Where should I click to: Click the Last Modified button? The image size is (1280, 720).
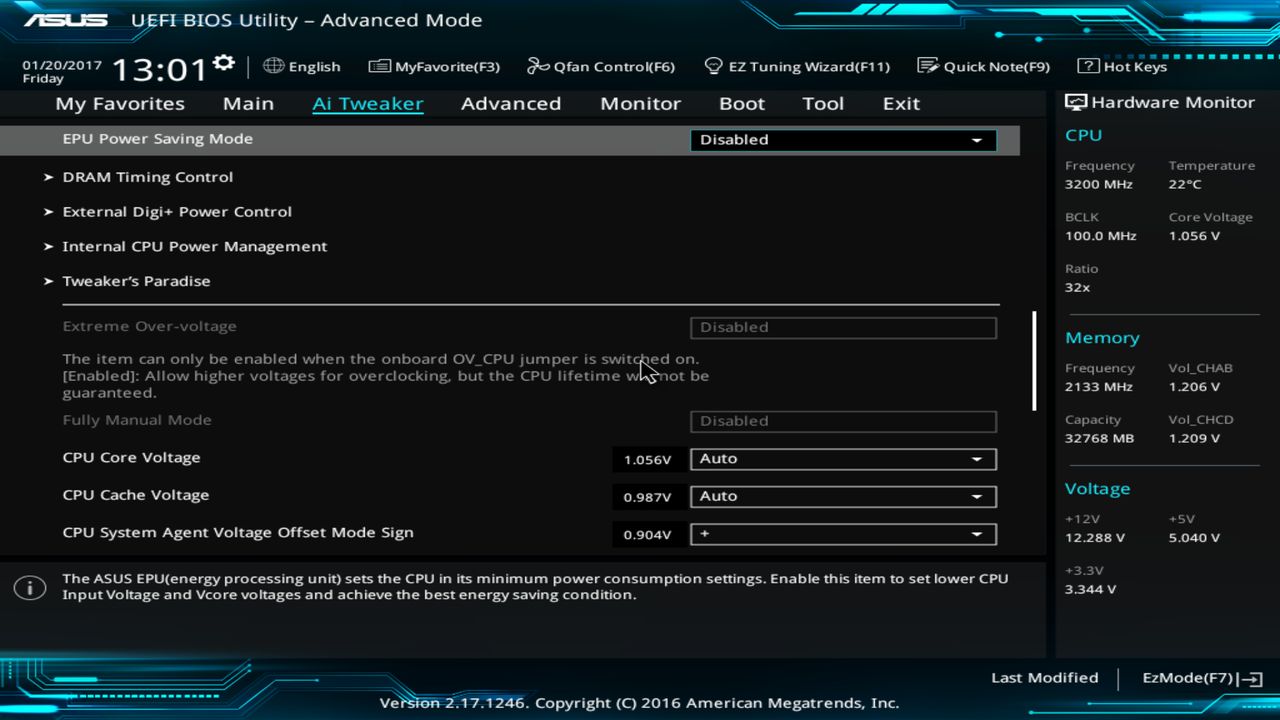click(x=1044, y=677)
